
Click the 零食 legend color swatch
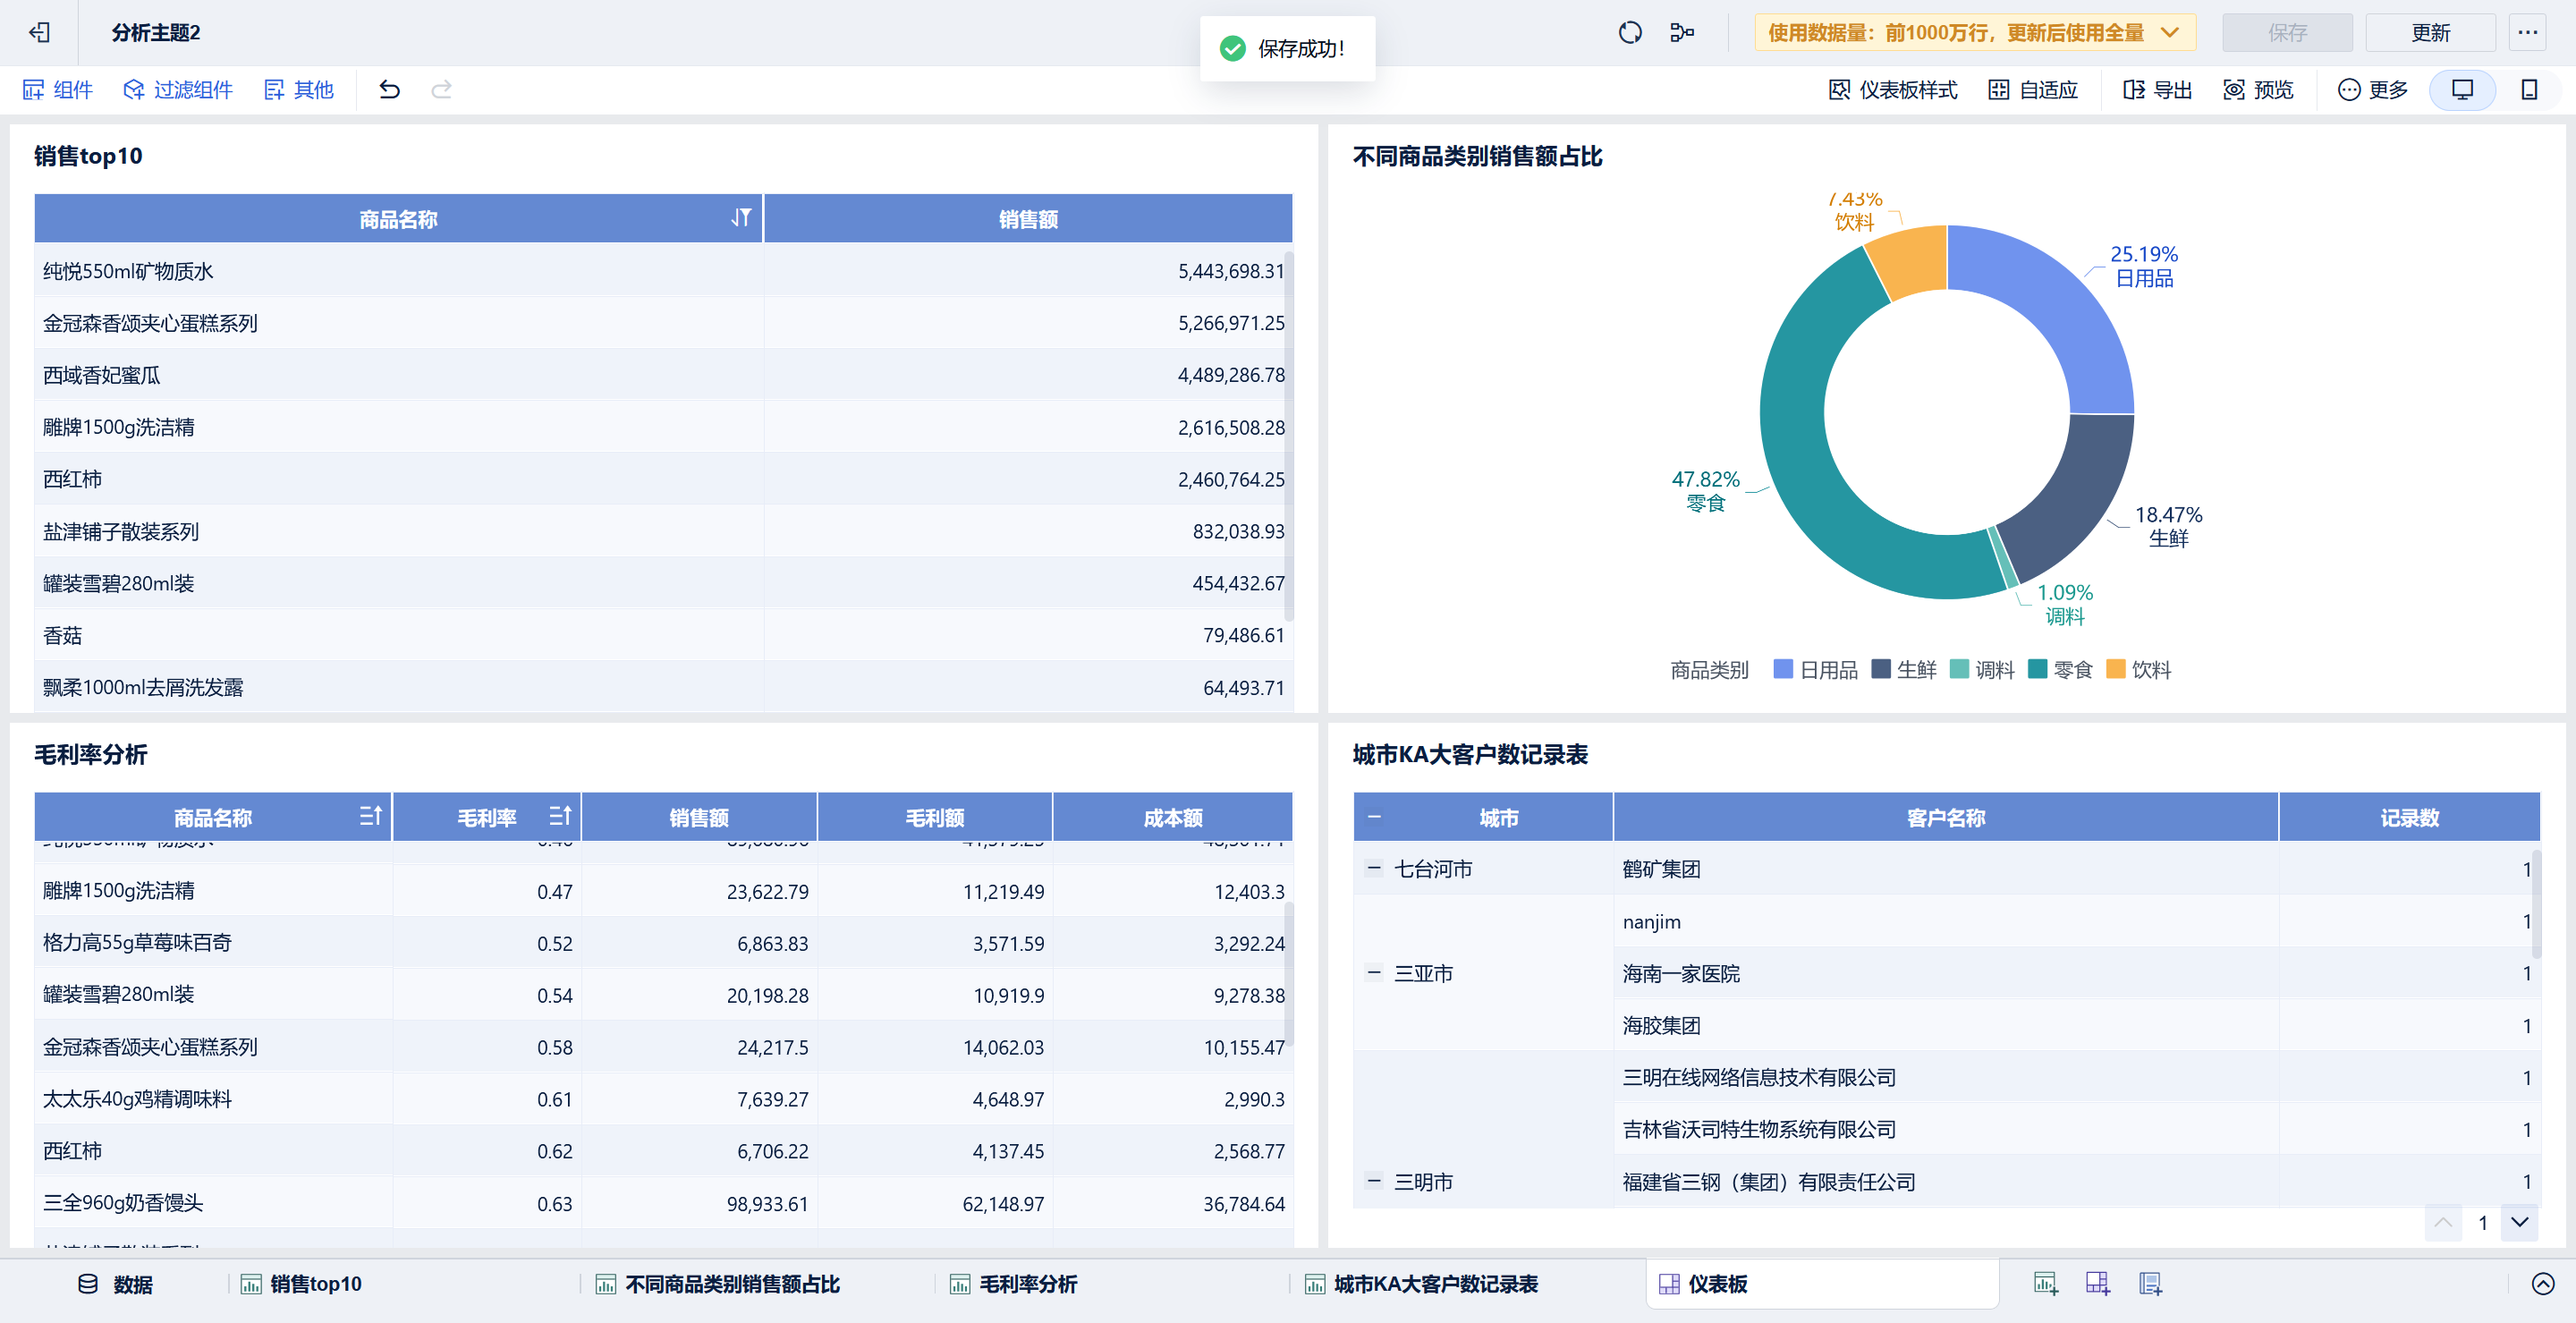click(x=2037, y=669)
